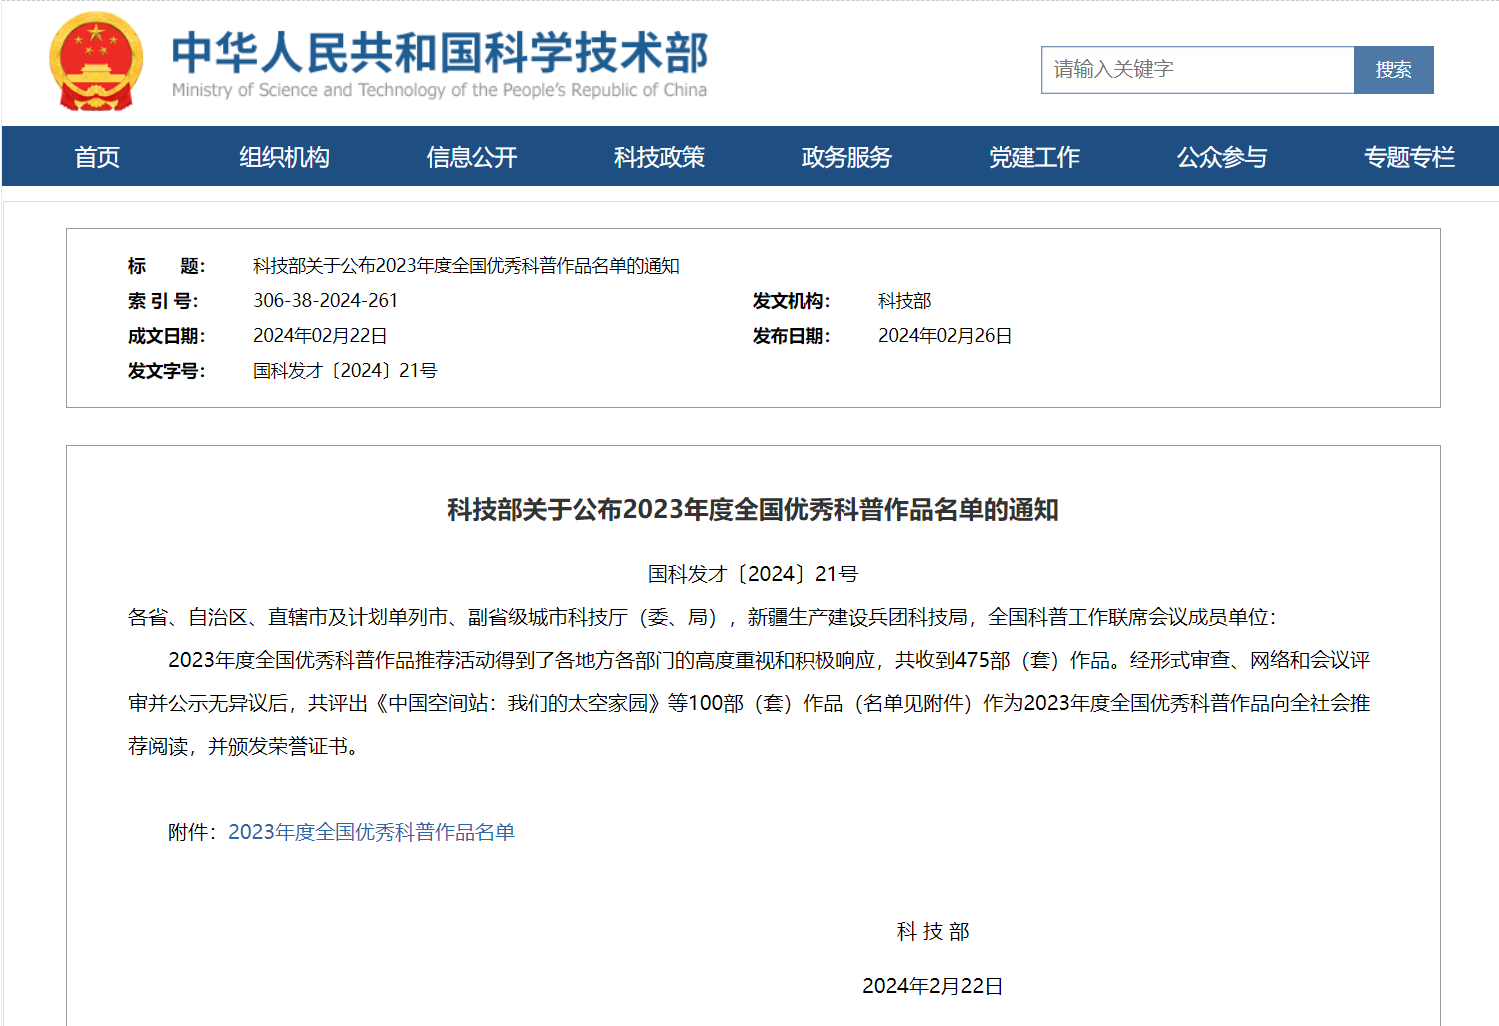Click the 发文机构 value 科技部
Screen dimensions: 1499x1026
click(x=904, y=301)
